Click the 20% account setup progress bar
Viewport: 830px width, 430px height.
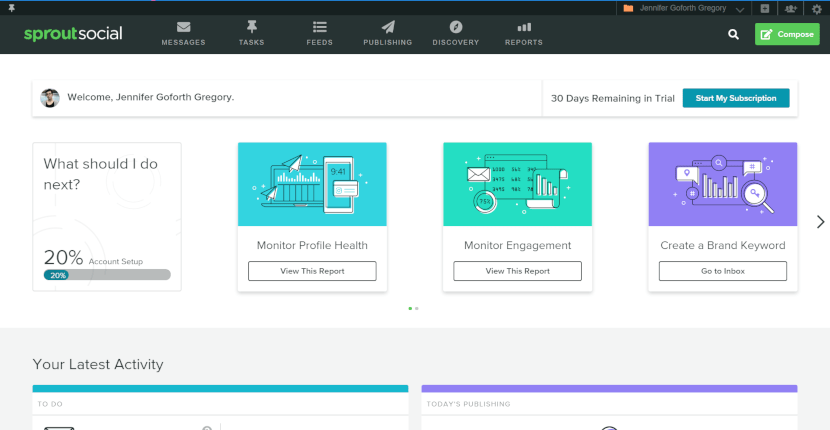[x=107, y=275]
